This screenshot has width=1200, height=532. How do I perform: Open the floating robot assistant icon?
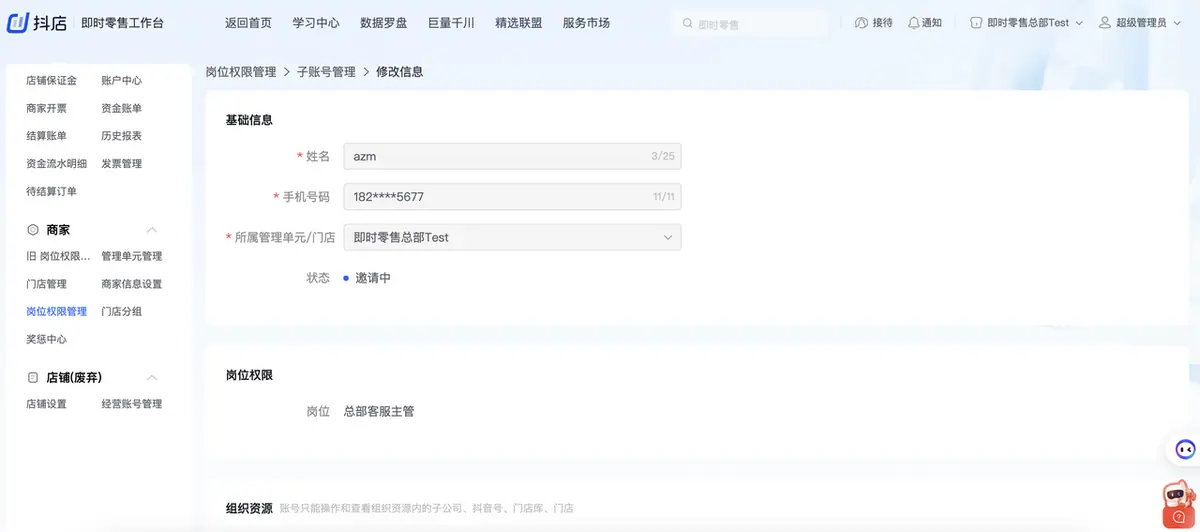[1183, 449]
